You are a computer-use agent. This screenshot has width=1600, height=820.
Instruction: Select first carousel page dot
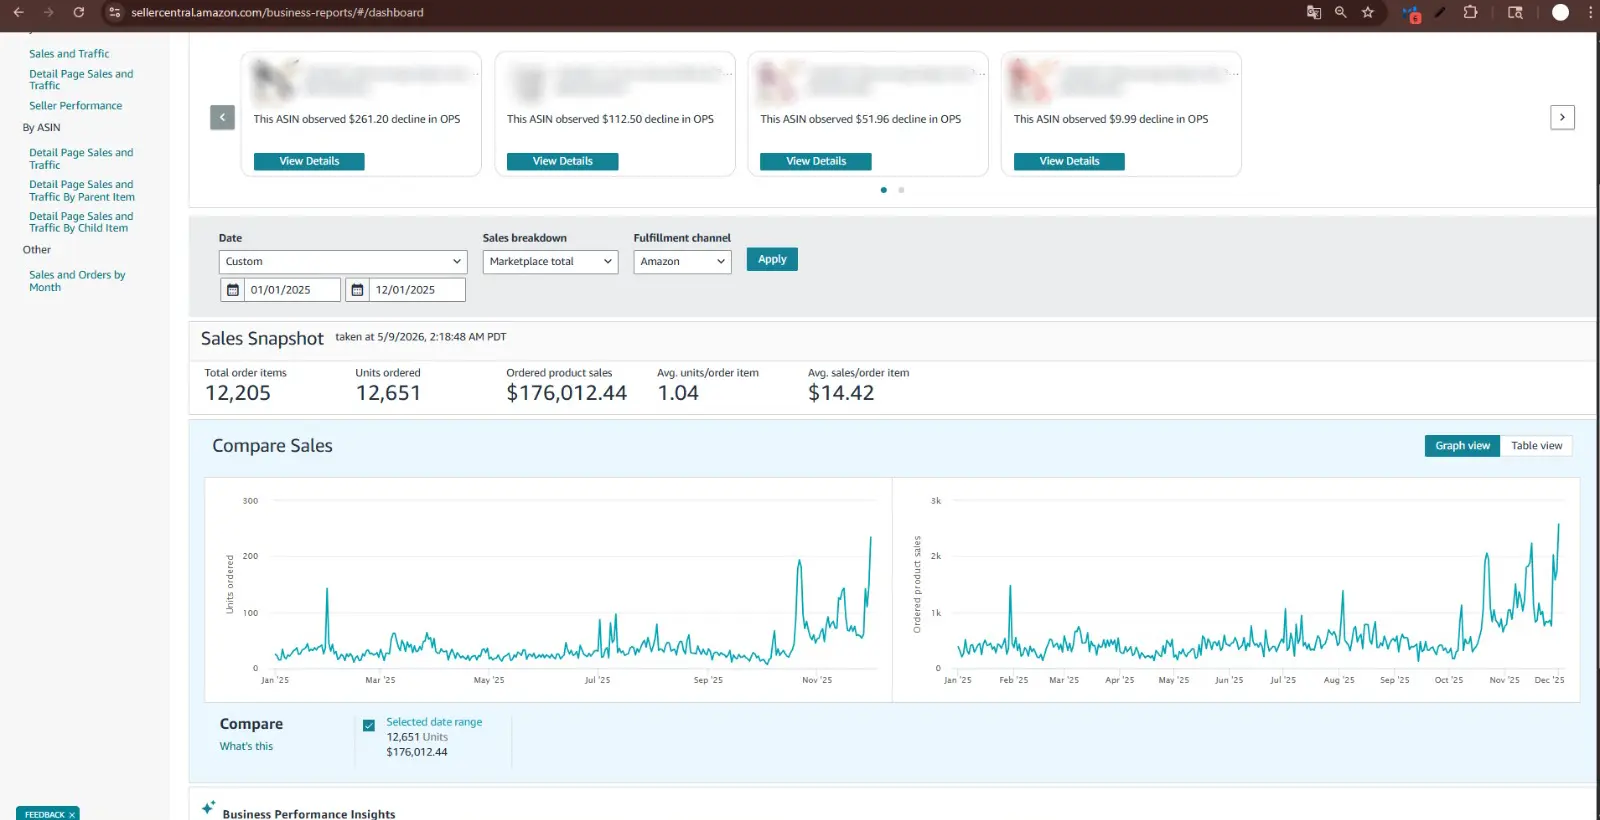[x=883, y=190]
